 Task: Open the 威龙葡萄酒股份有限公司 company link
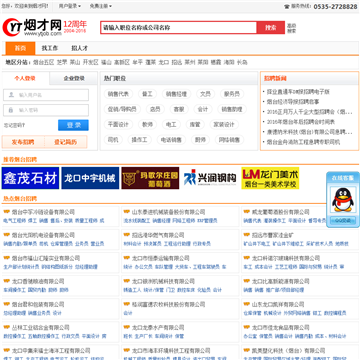[x=281, y=212]
